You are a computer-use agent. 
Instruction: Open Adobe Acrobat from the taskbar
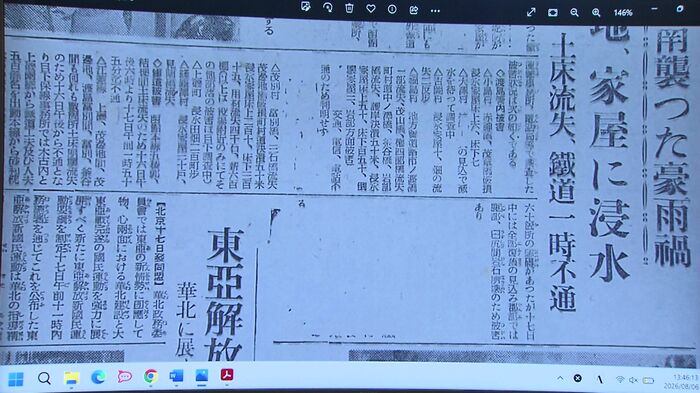227,375
